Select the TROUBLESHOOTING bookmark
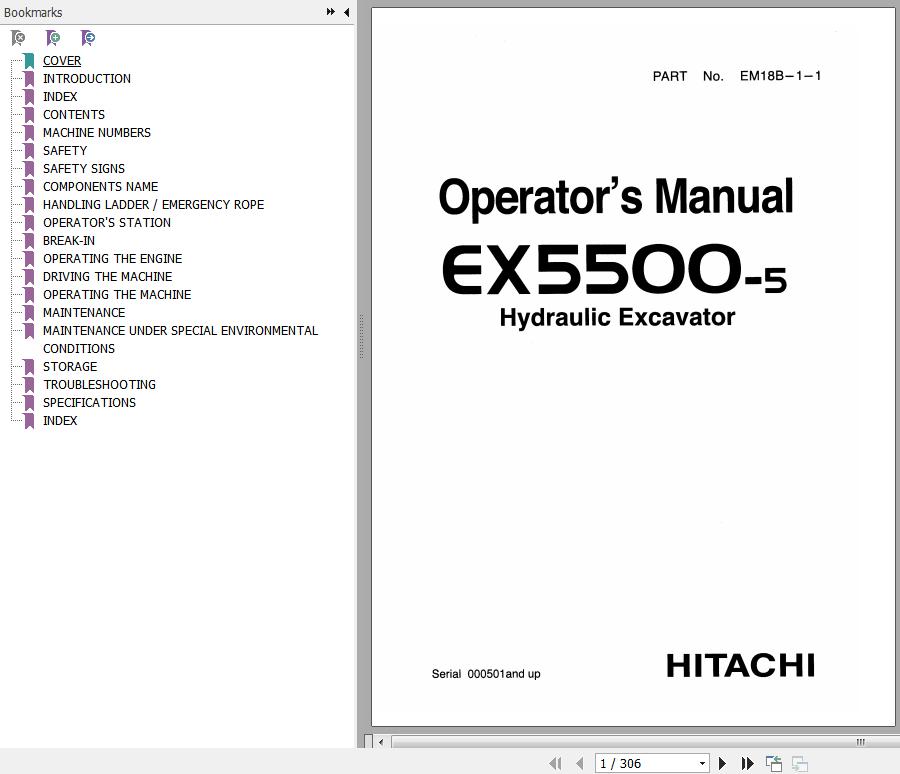Screen dimensions: 900x774 pyautogui.click(x=99, y=385)
